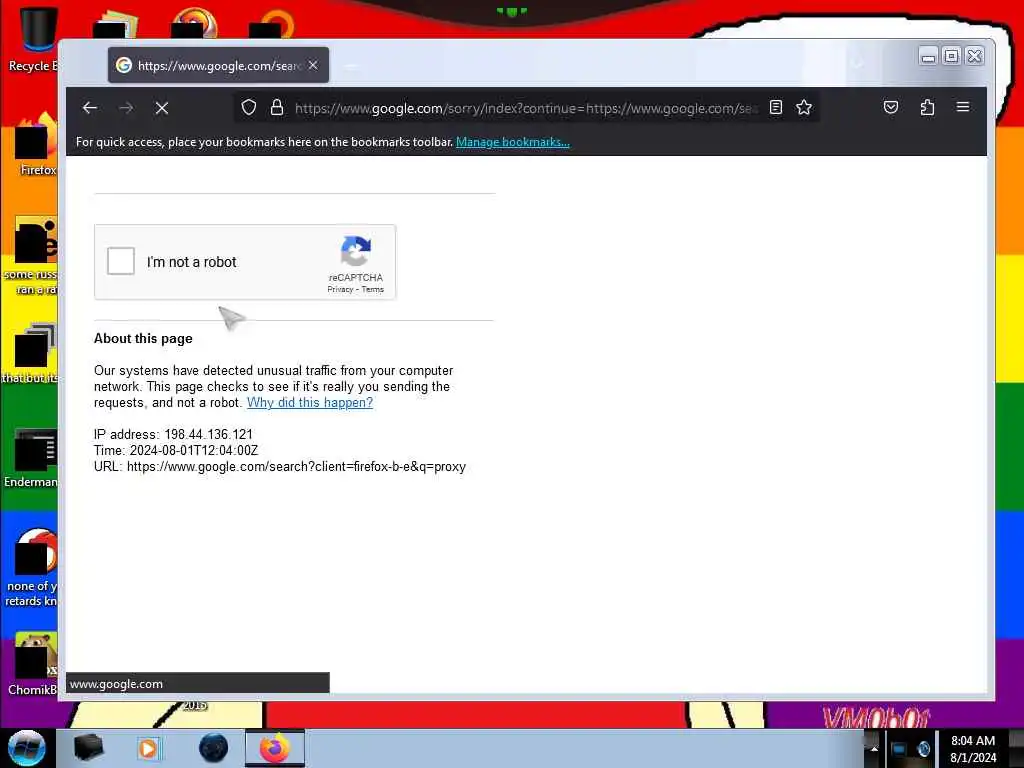Stop loading the page
Screen dimensions: 1024x768
[x=162, y=108]
